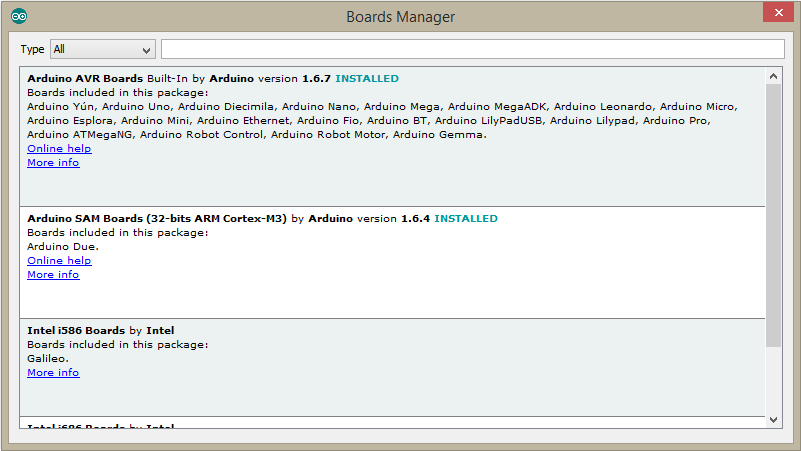Open the Type filter dropdown
This screenshot has height=451, width=801.
point(103,50)
